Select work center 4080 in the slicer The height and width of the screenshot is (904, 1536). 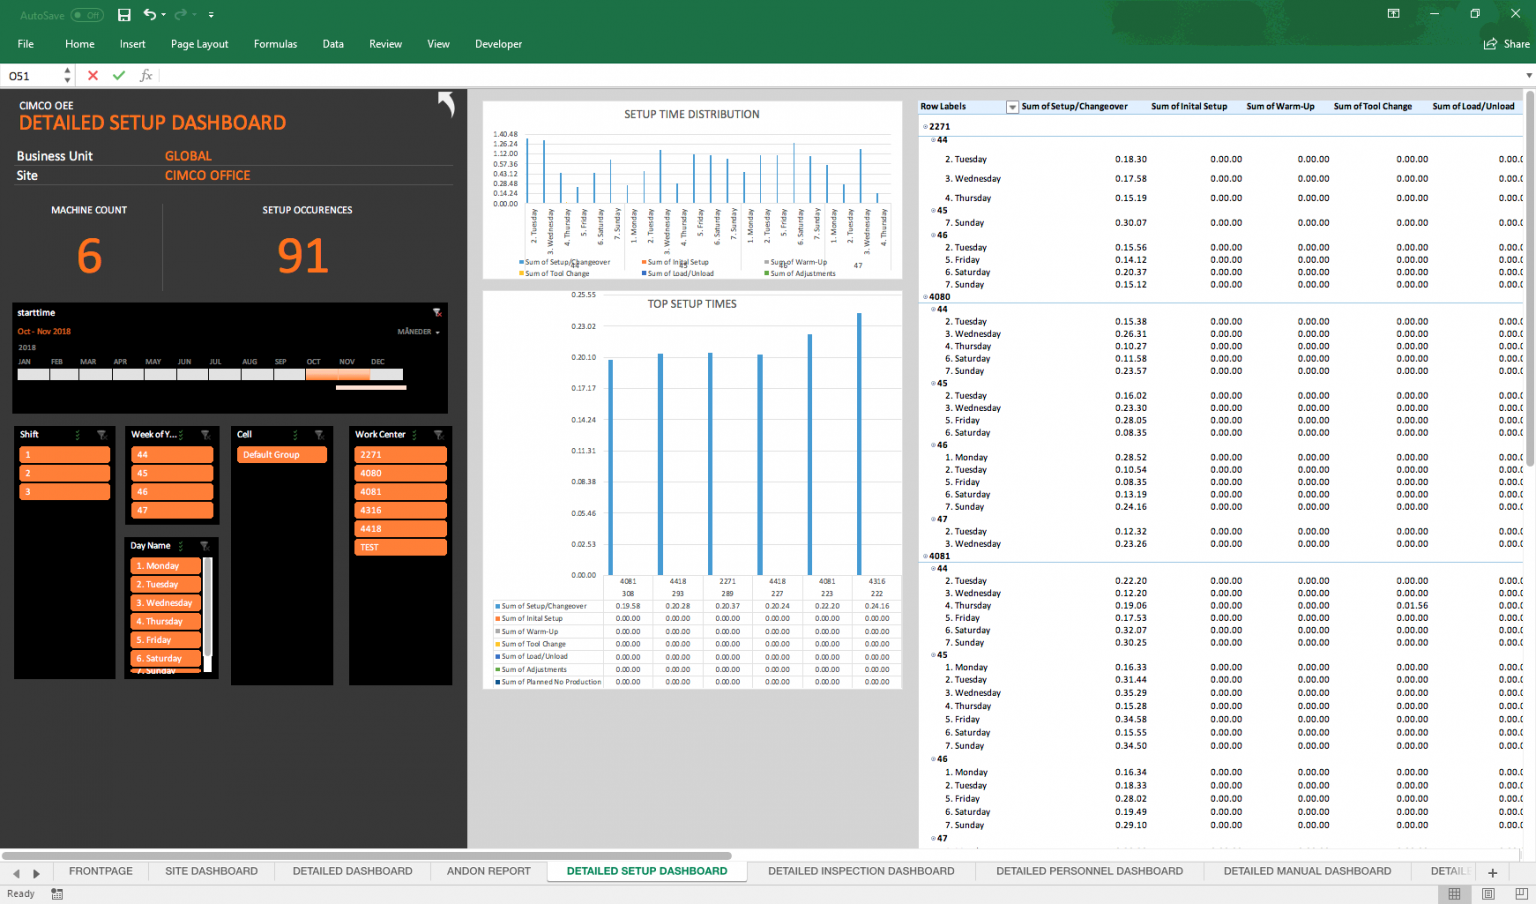(x=400, y=472)
